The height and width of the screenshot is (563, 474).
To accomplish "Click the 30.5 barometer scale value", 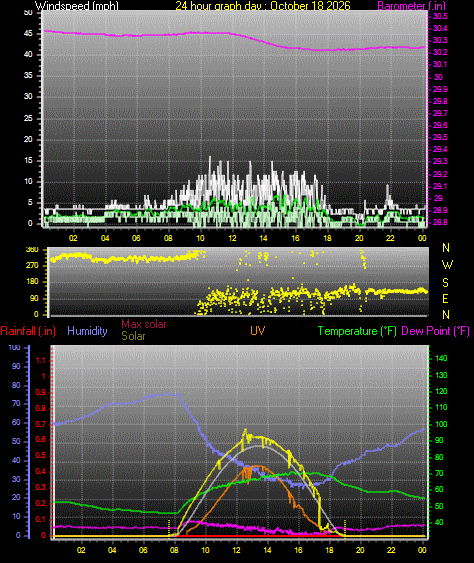I will tap(440, 16).
